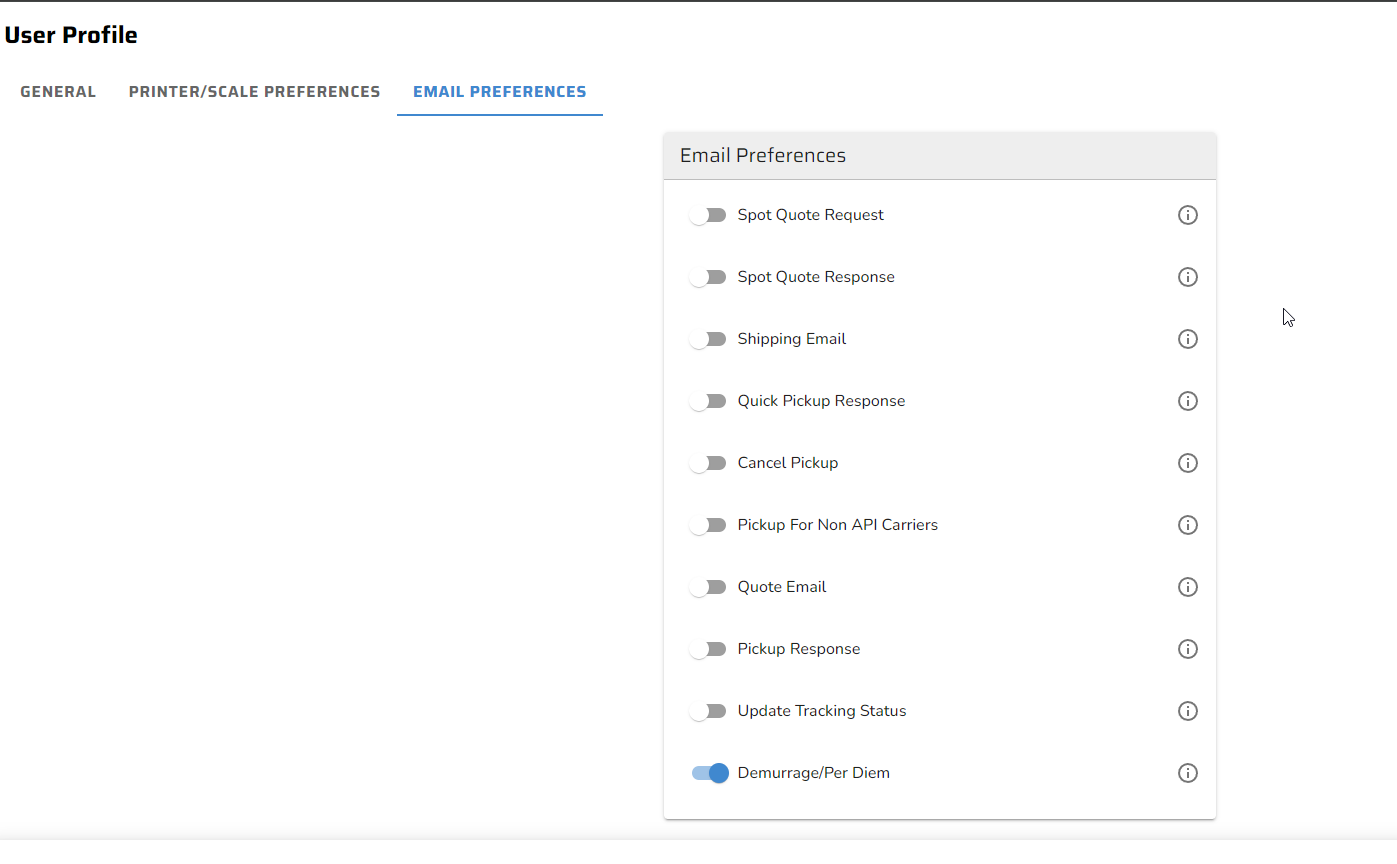Image resolution: width=1397 pixels, height=864 pixels.
Task: Open Demurrage/Per Diem info icon
Action: [1187, 773]
